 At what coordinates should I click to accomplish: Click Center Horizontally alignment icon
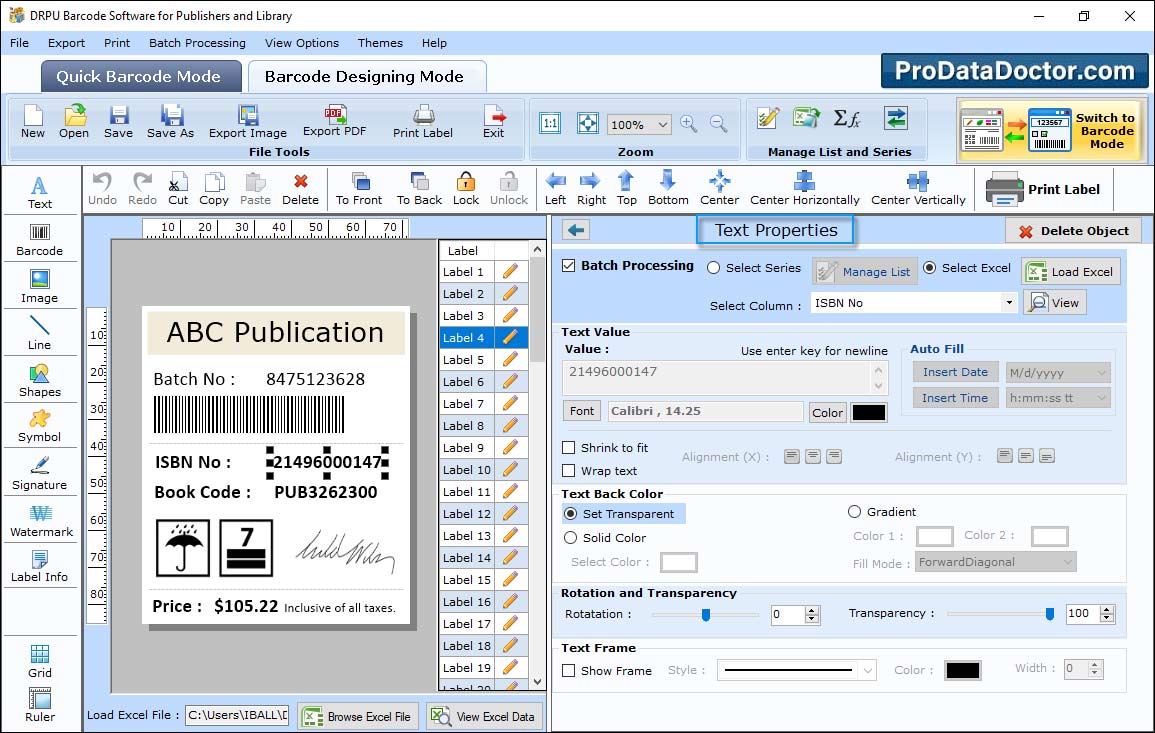pyautogui.click(x=804, y=187)
